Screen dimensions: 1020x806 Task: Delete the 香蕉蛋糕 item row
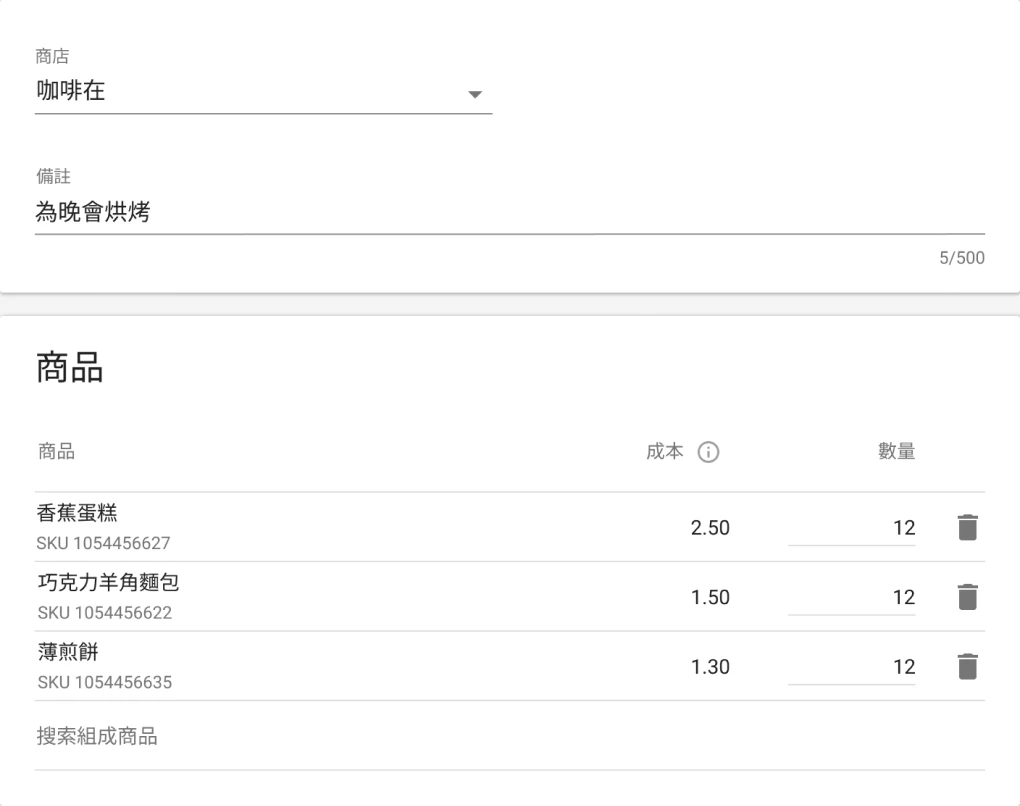(x=966, y=527)
